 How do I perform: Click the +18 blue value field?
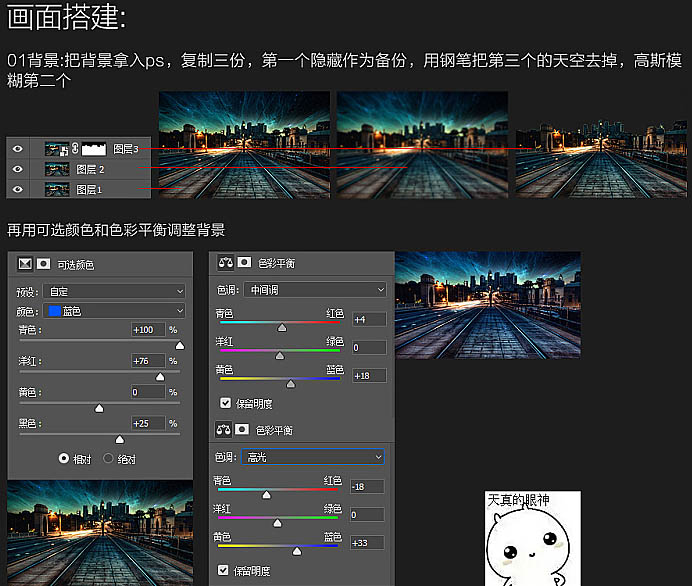tap(369, 376)
